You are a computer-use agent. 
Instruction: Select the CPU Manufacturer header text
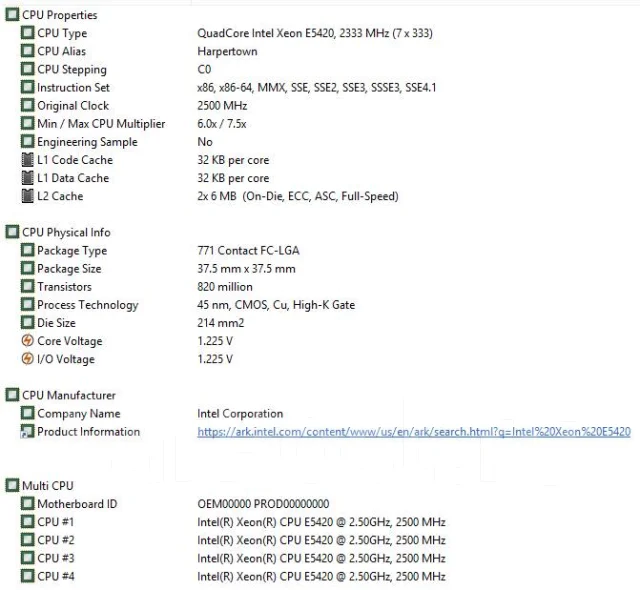pyautogui.click(x=69, y=395)
